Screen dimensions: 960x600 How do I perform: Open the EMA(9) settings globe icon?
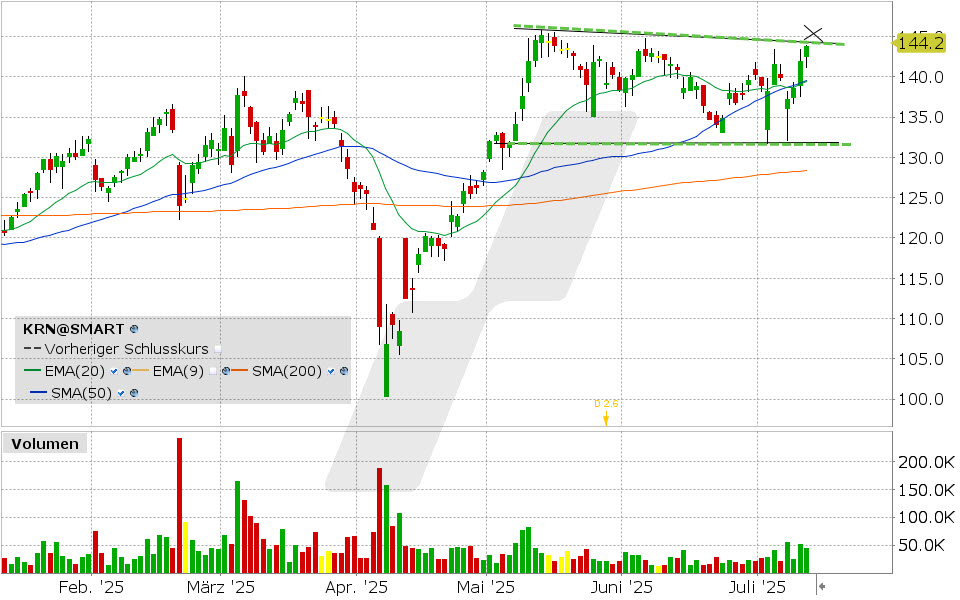[x=226, y=371]
